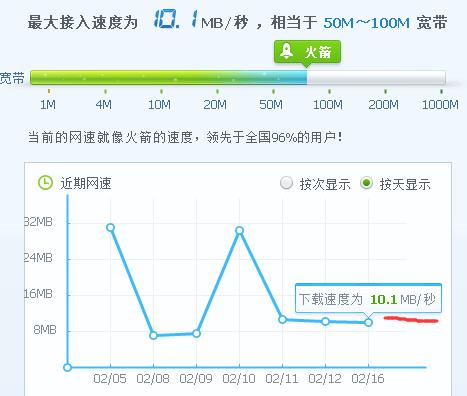Click the 32MB axis label
The width and height of the screenshot is (467, 396).
[38, 222]
